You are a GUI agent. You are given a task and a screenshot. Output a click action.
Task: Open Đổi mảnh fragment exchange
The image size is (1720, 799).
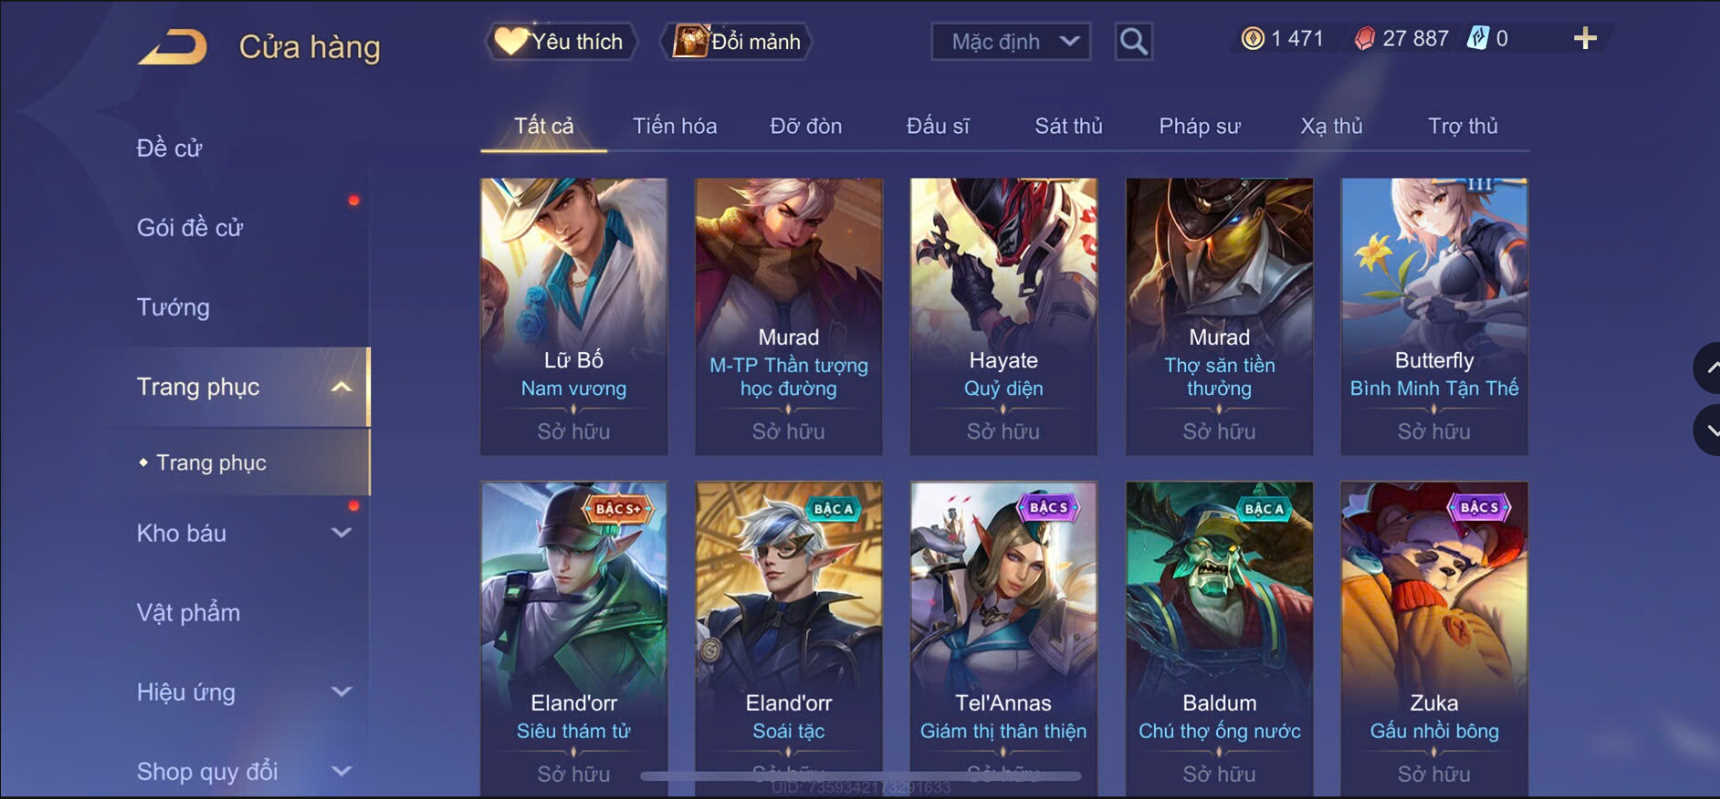(x=737, y=42)
